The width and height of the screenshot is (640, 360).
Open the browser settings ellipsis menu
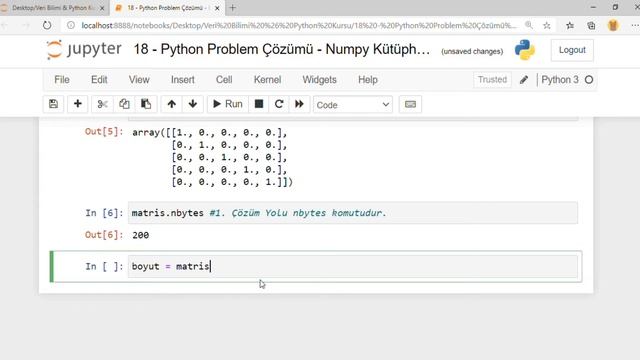coord(634,25)
